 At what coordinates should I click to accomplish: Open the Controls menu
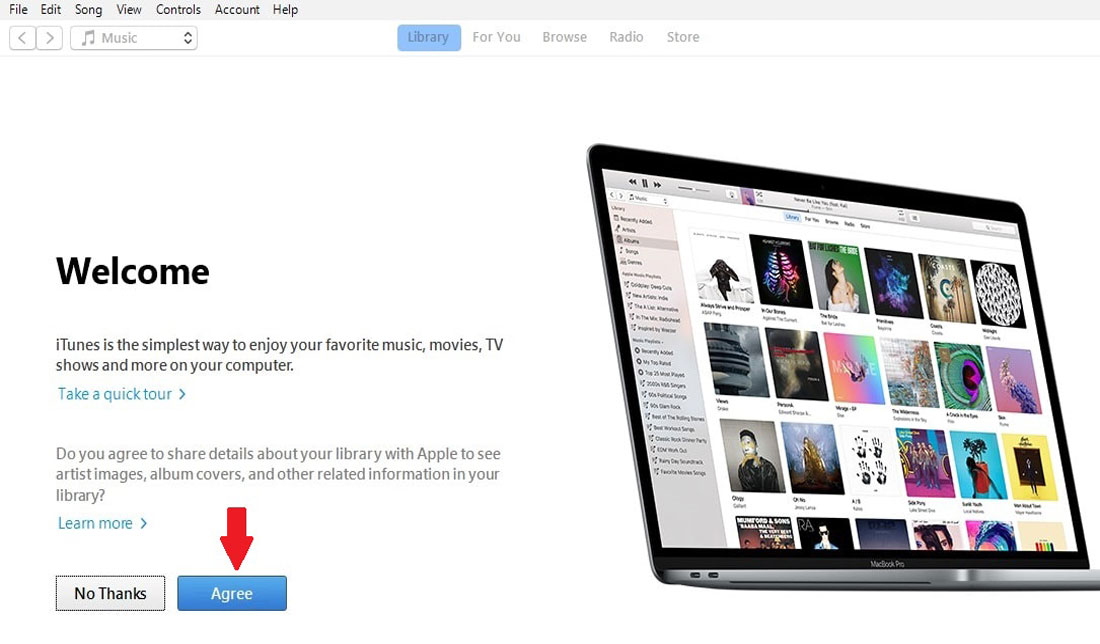pos(178,9)
